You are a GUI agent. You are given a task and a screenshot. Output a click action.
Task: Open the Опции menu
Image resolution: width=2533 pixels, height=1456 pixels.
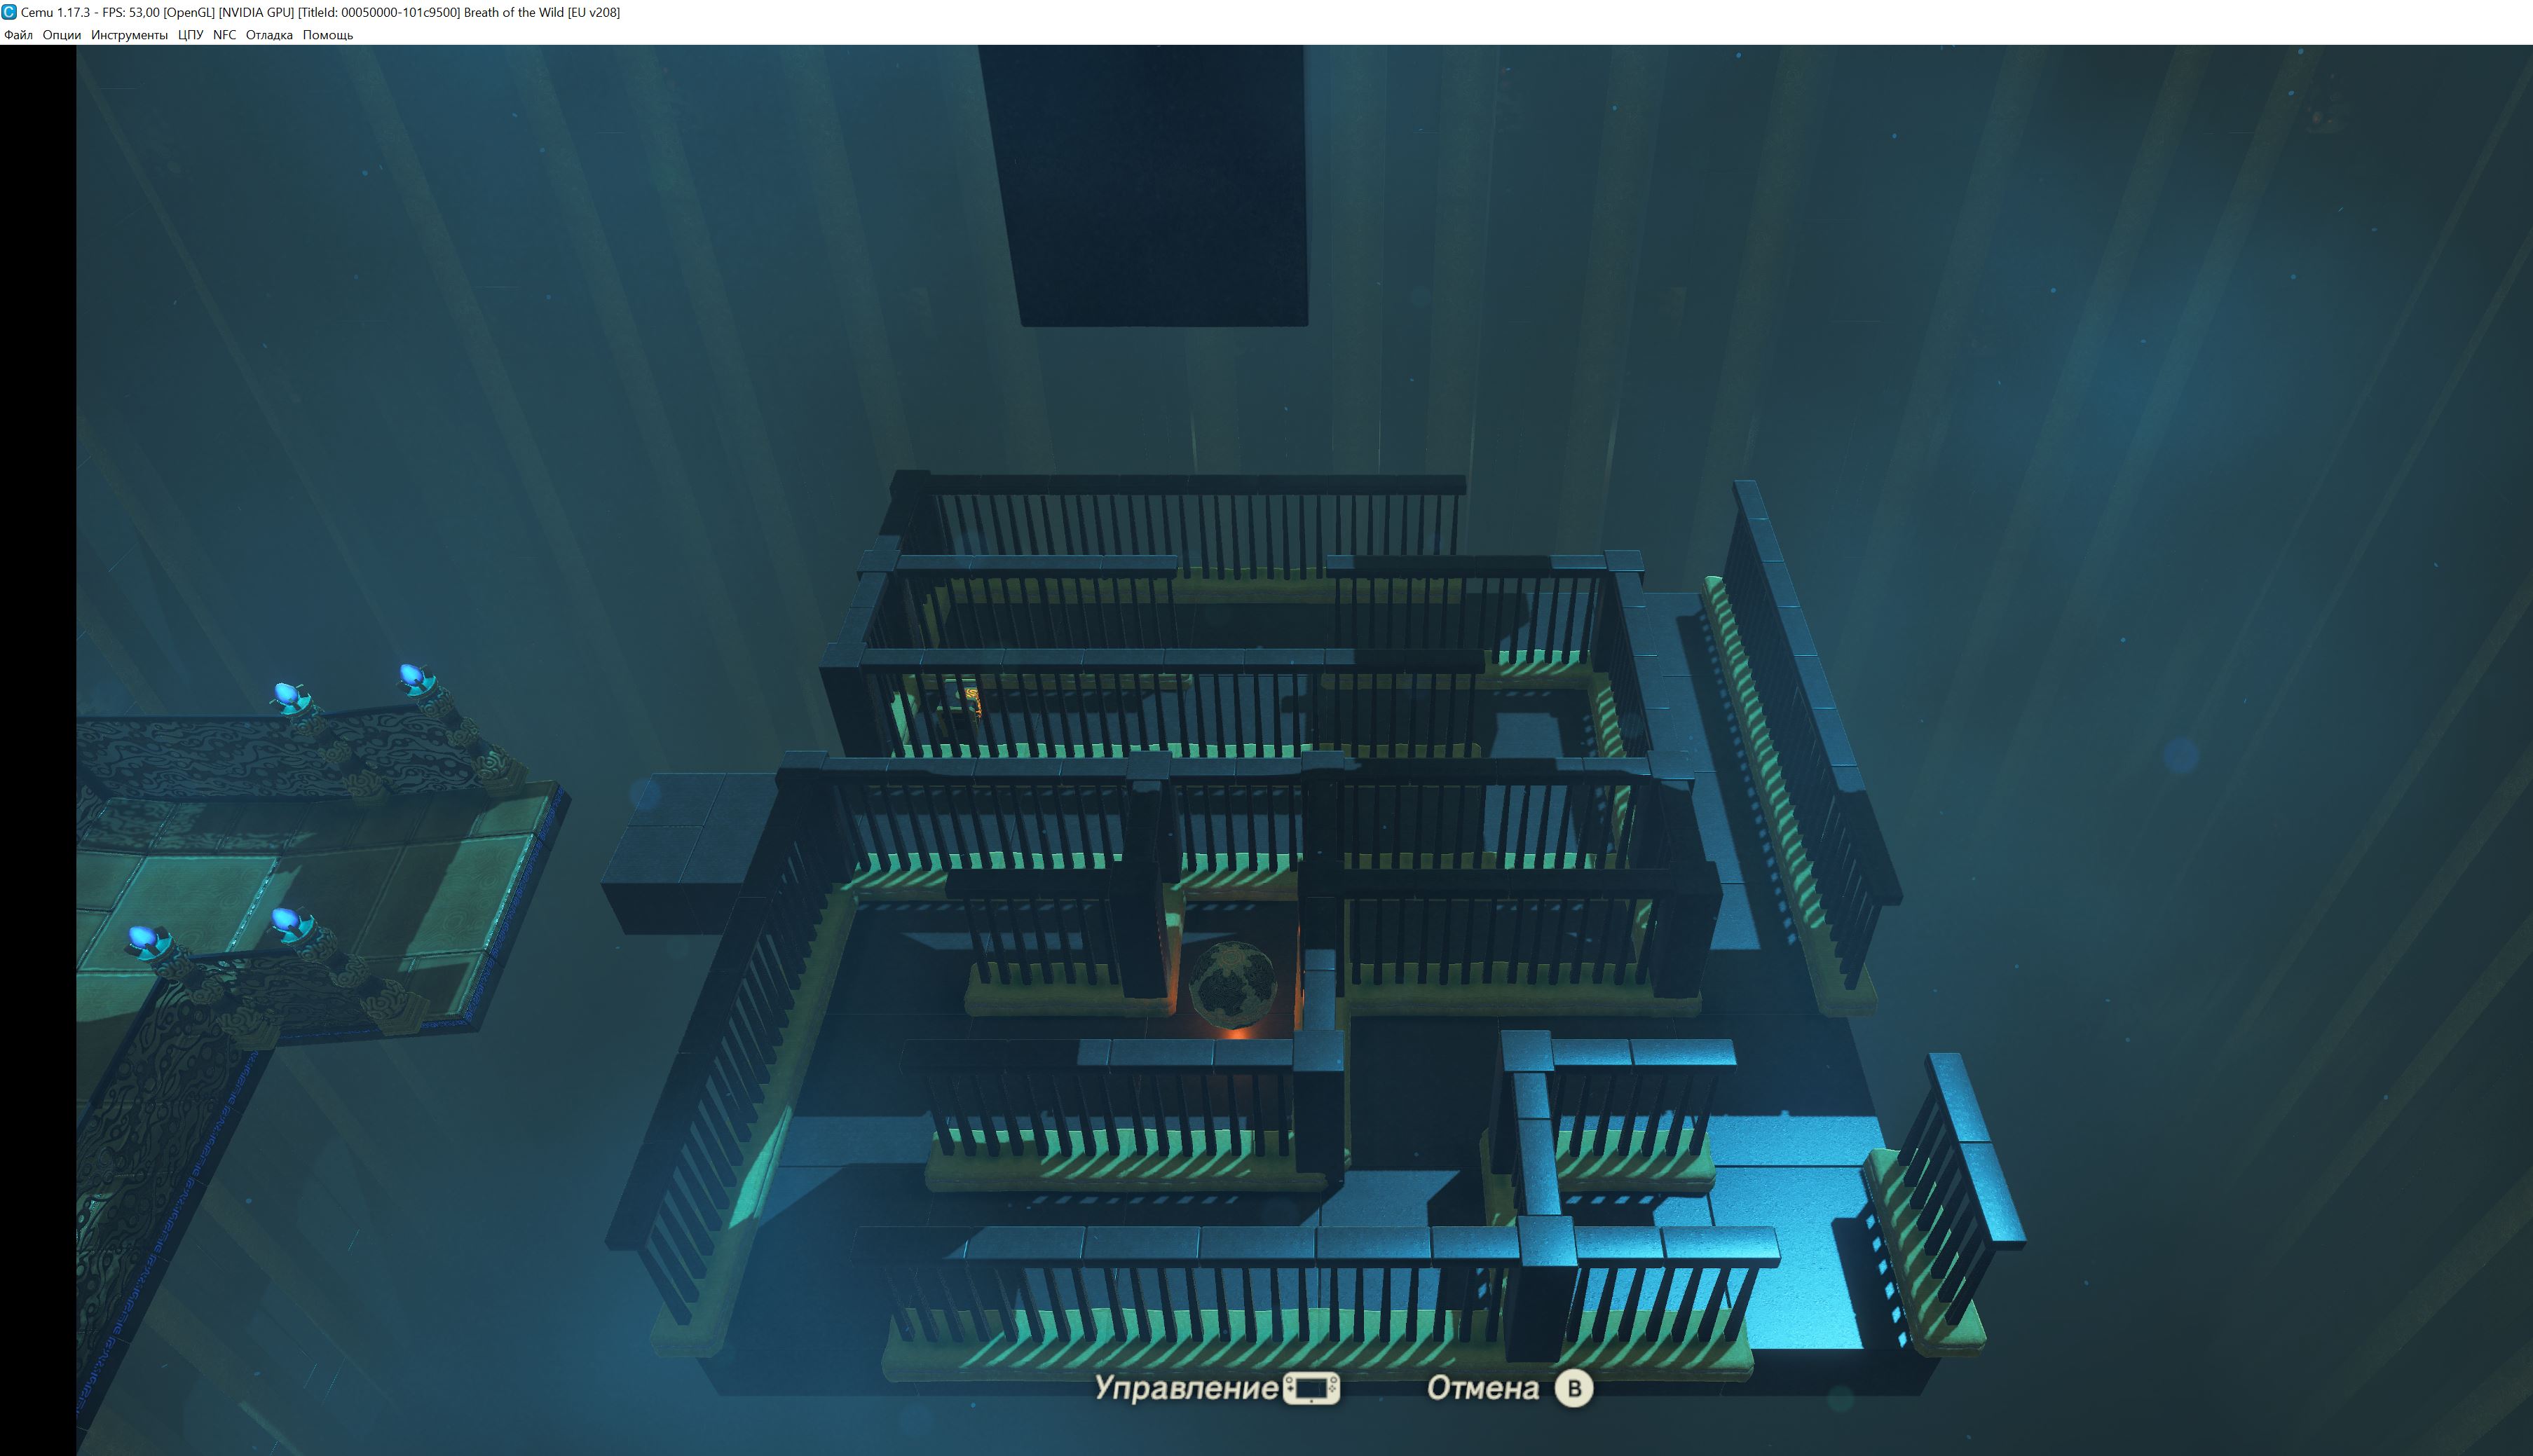(x=61, y=35)
